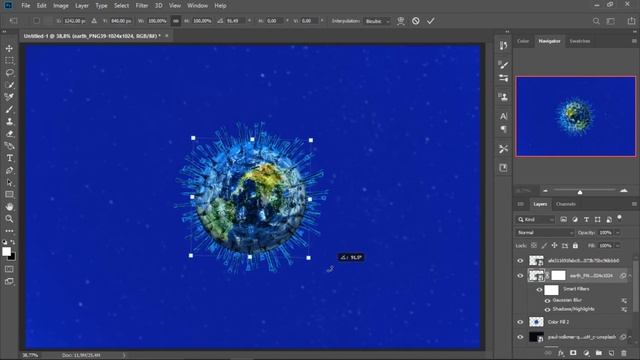
Task: Open the Opacity slider dropdown arrow
Action: point(618,233)
